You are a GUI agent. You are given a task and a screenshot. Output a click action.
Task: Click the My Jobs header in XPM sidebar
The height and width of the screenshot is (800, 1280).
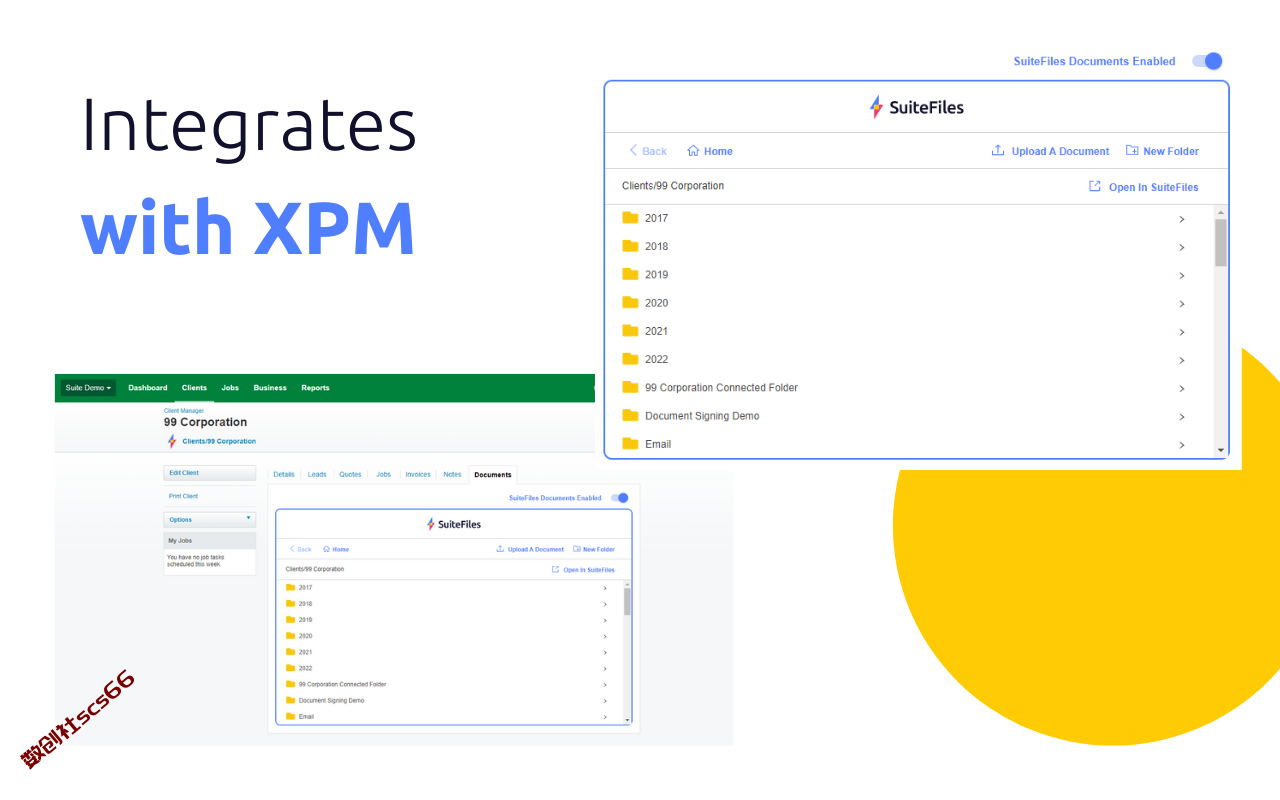pyautogui.click(x=209, y=540)
